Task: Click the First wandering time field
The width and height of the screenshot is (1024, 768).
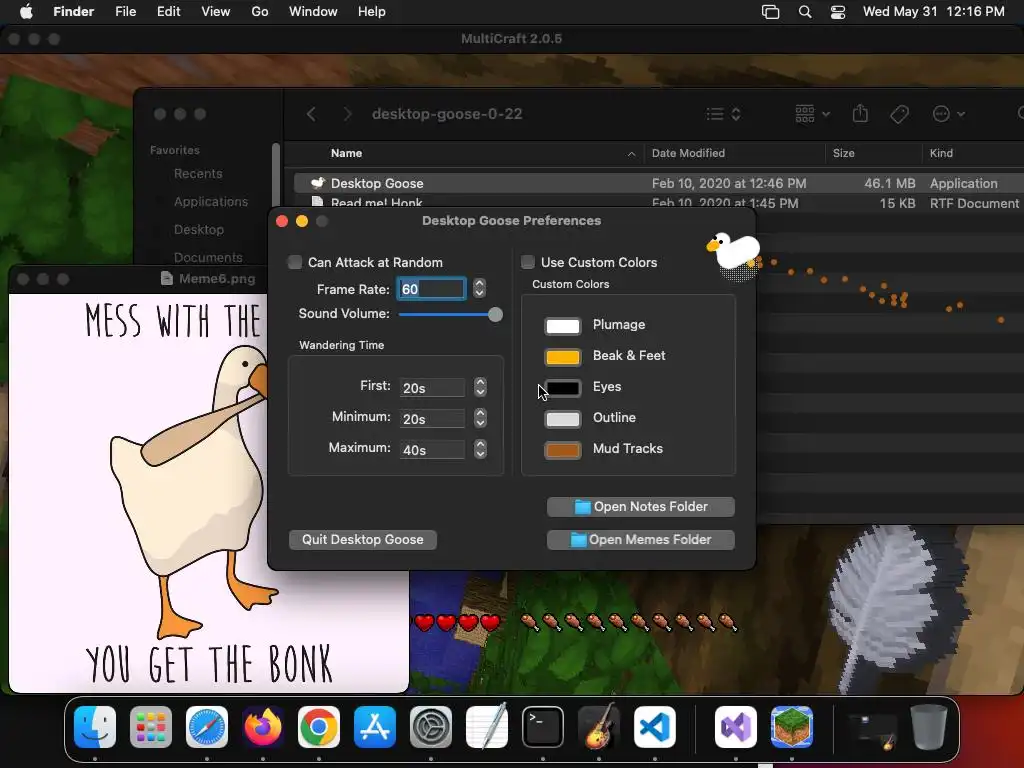Action: pyautogui.click(x=432, y=388)
